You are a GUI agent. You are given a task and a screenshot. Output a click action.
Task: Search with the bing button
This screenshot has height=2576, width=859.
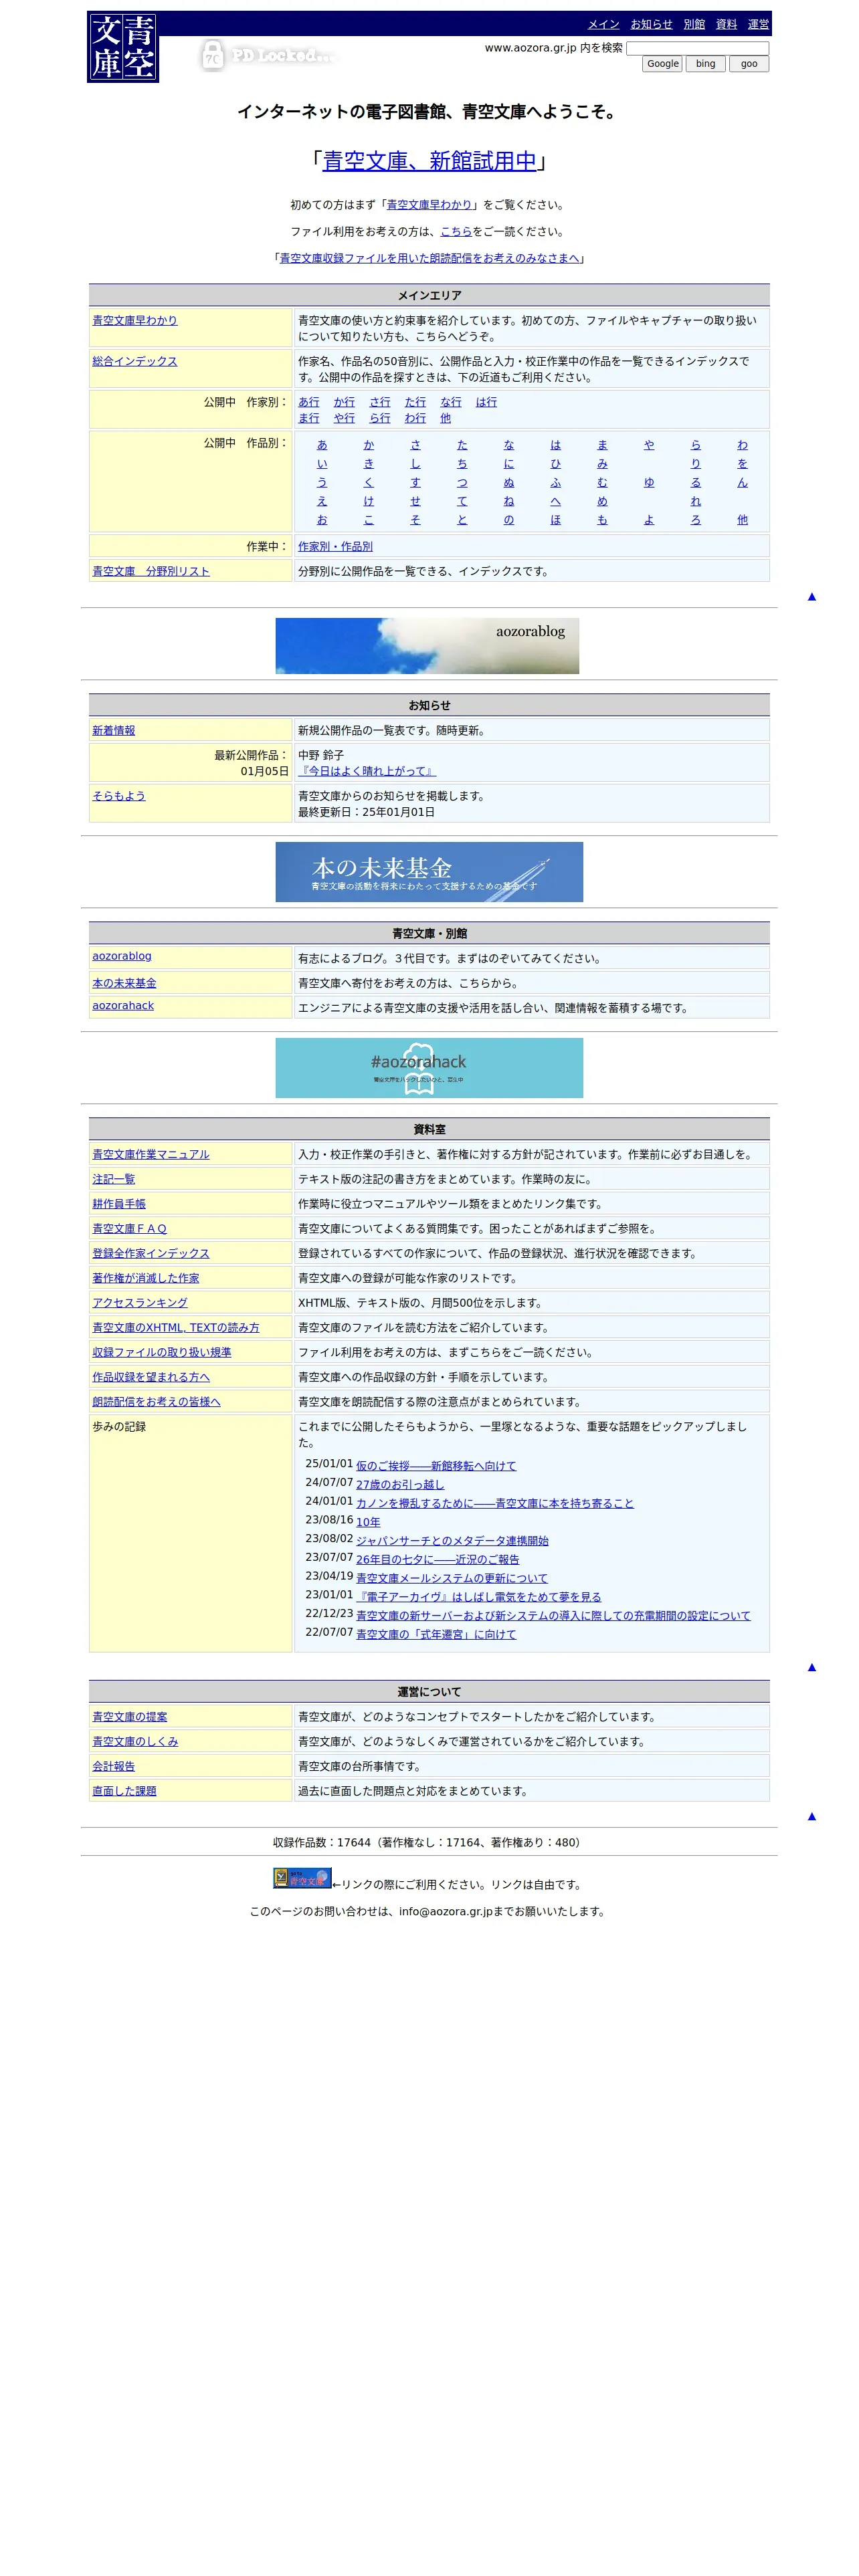click(706, 64)
